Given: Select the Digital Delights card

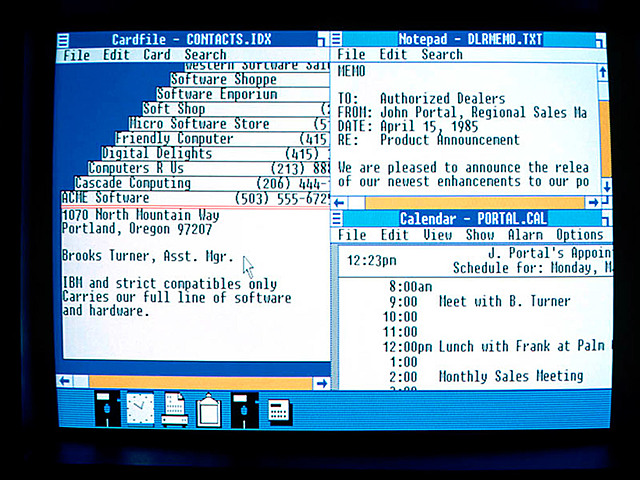Looking at the screenshot, I should point(216,153).
